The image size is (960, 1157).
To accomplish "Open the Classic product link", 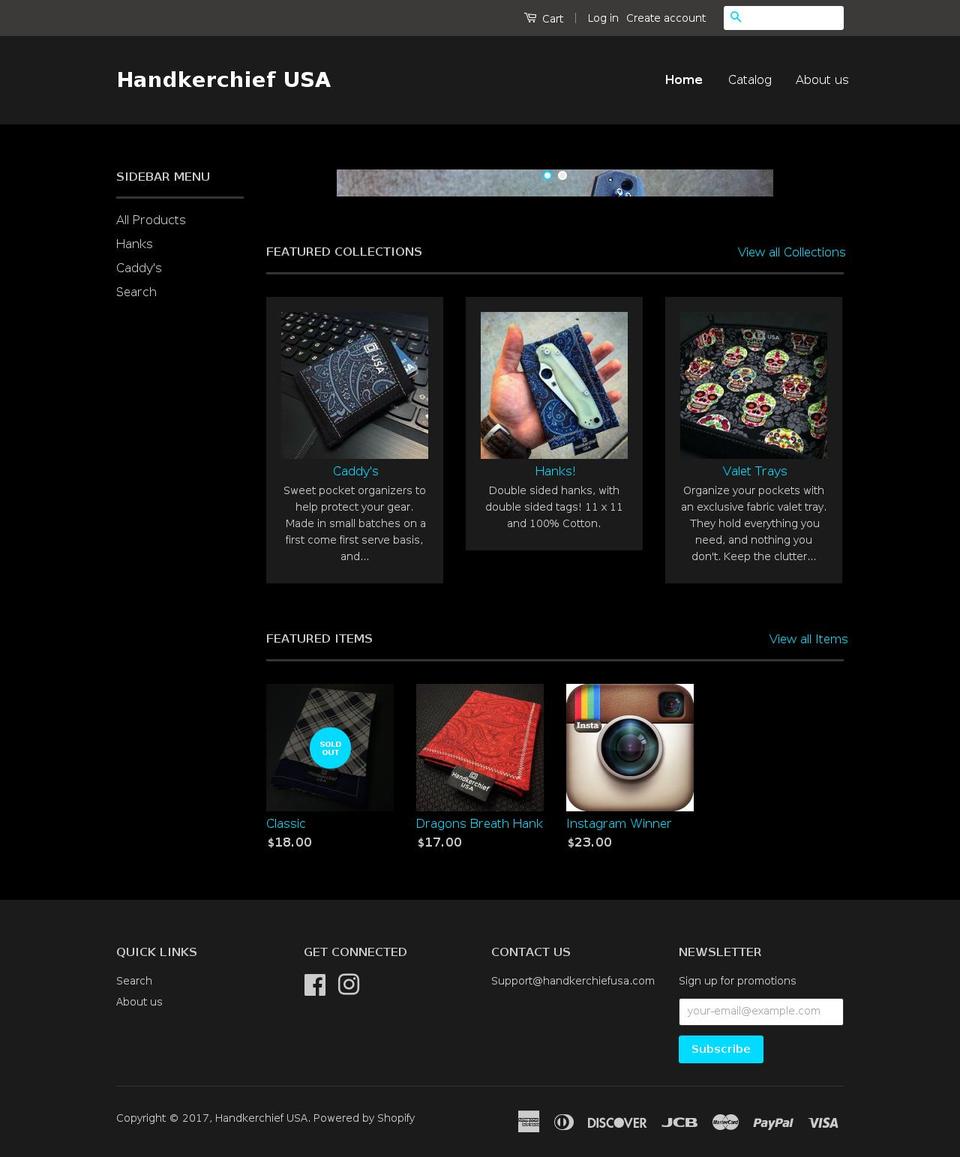I will tap(286, 823).
